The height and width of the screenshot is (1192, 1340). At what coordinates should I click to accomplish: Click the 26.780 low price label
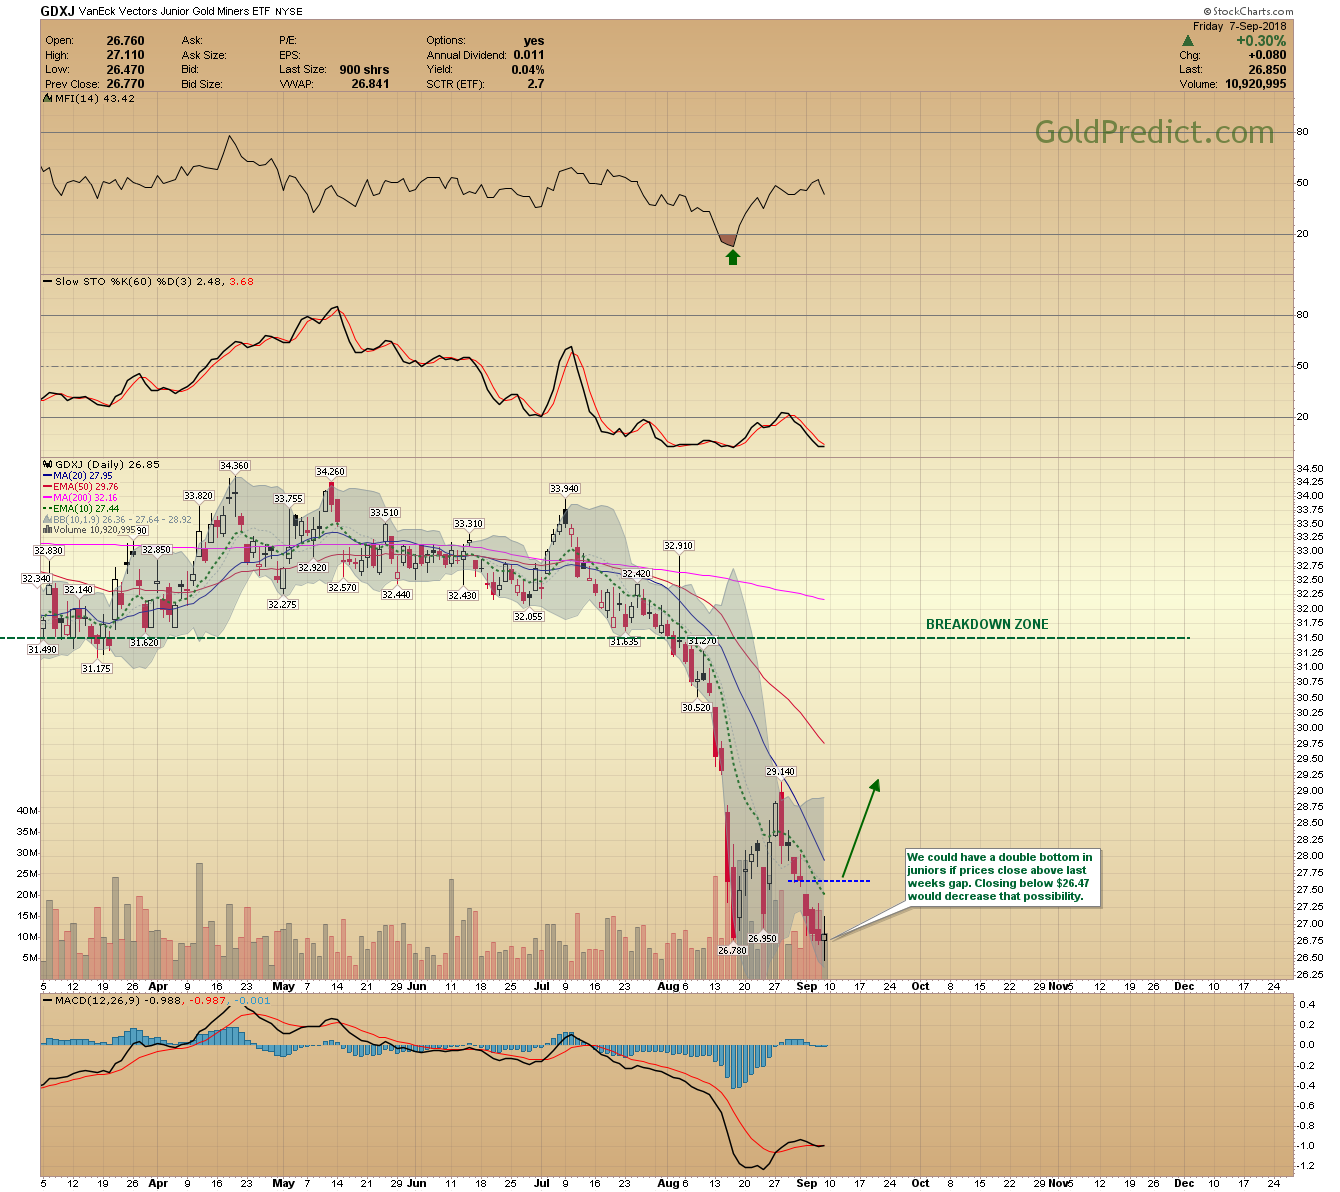pyautogui.click(x=733, y=950)
